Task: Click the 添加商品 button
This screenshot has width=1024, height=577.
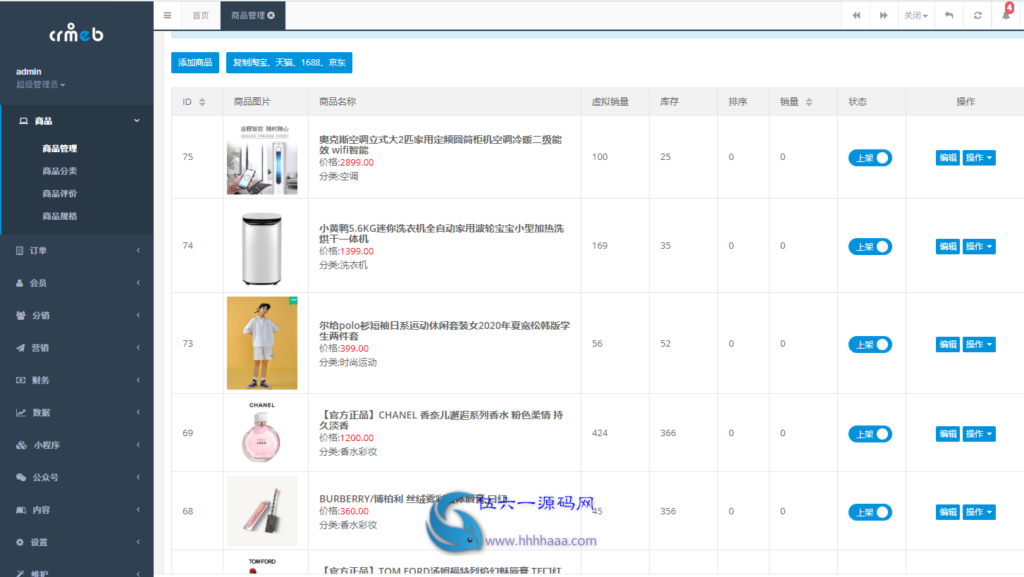Action: 195,63
